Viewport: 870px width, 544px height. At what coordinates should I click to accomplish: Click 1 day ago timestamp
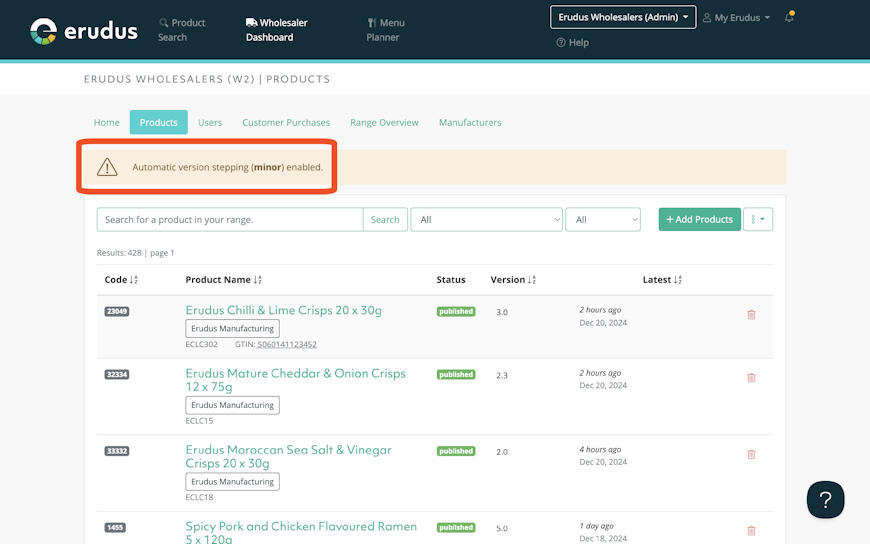[x=596, y=526]
